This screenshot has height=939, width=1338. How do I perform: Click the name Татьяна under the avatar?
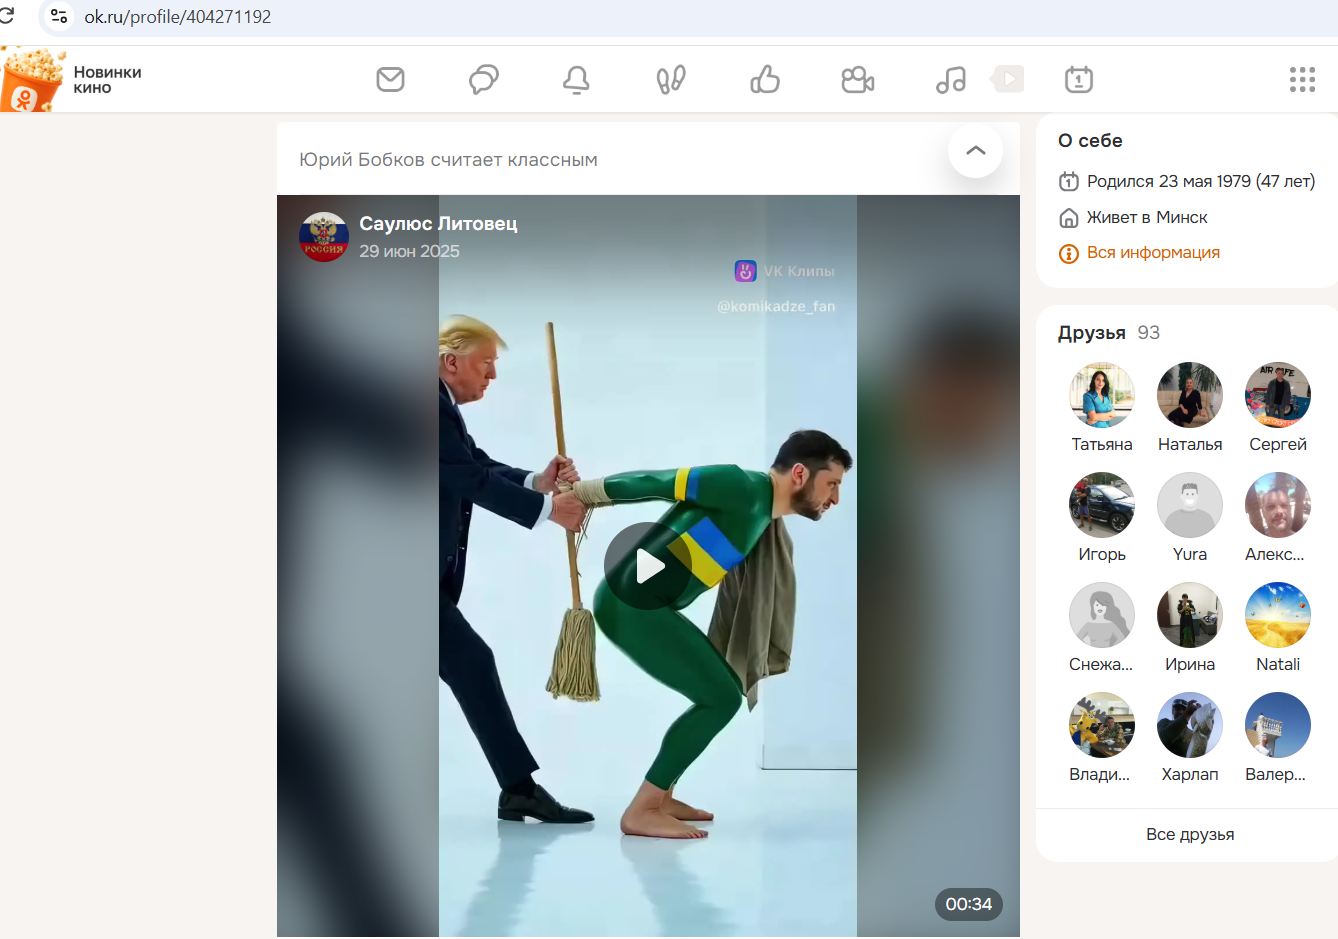pos(1102,444)
